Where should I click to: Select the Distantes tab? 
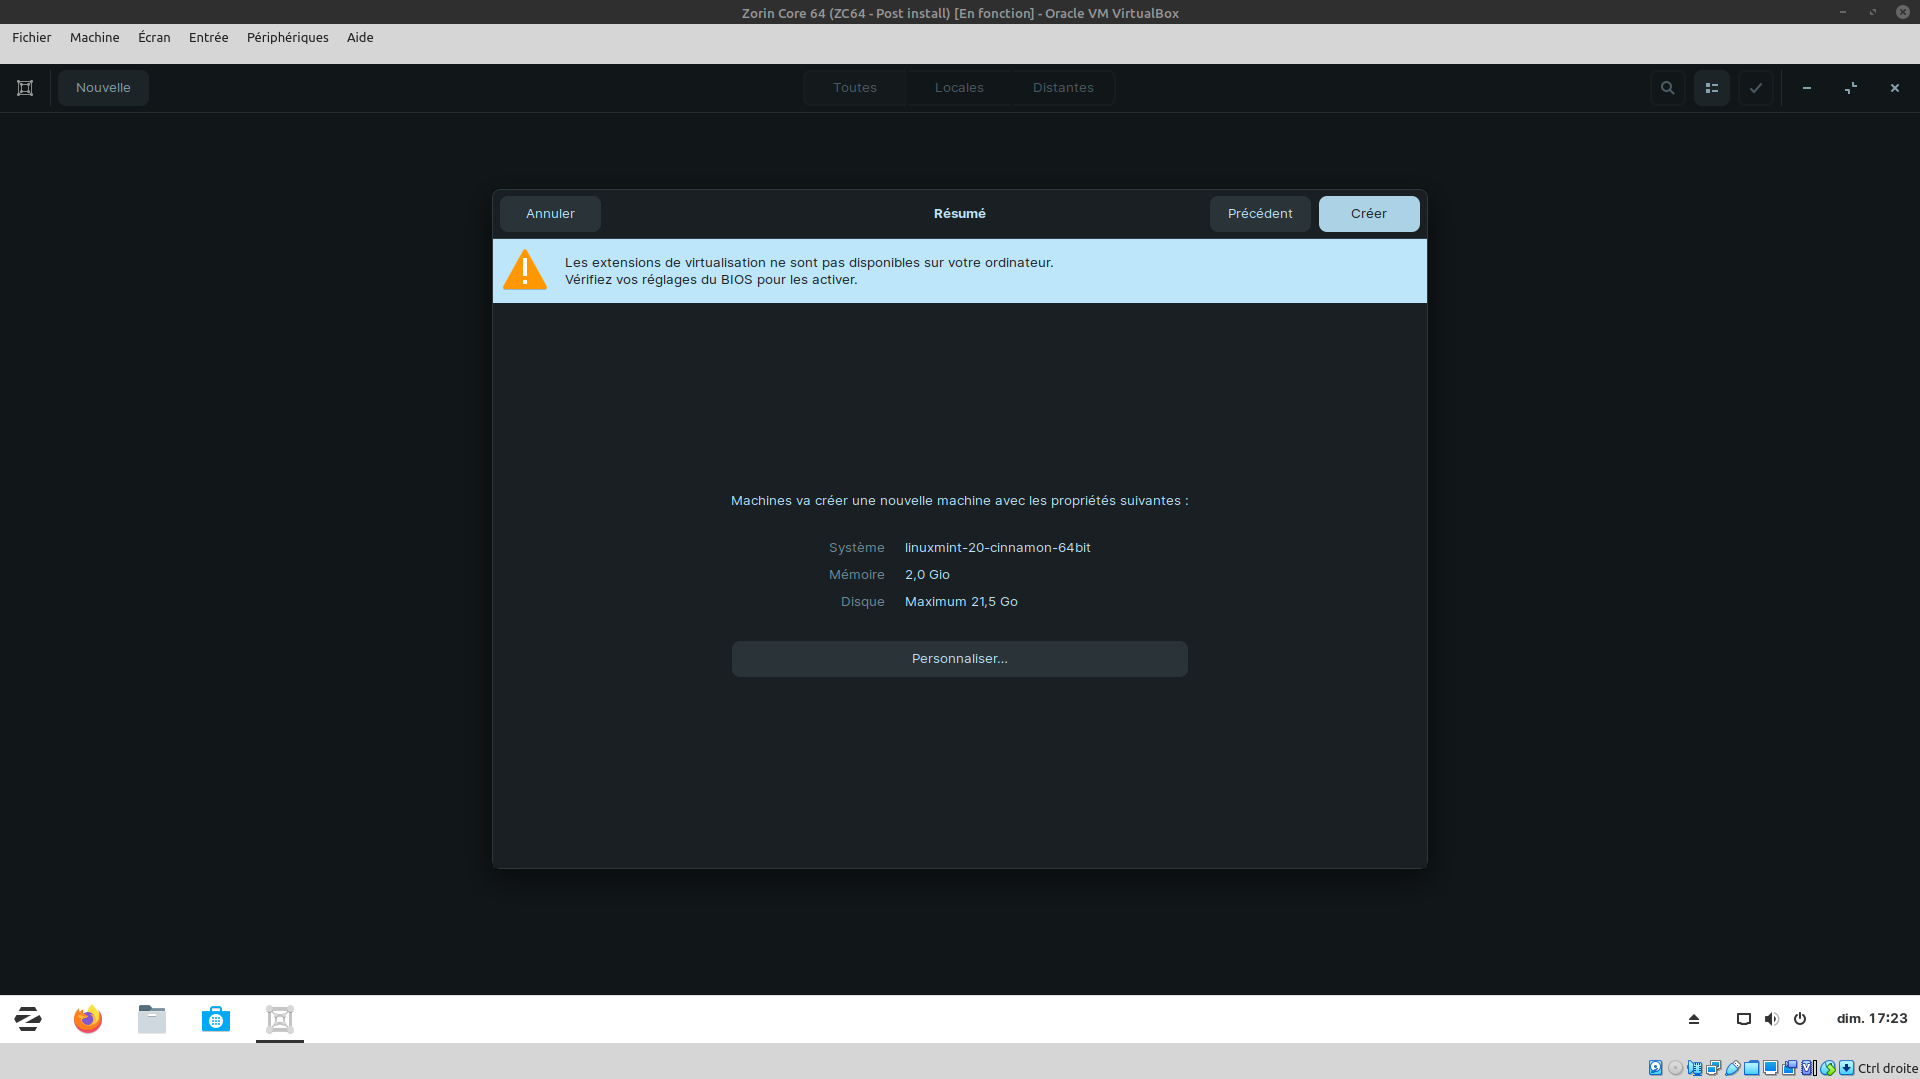pyautogui.click(x=1063, y=88)
